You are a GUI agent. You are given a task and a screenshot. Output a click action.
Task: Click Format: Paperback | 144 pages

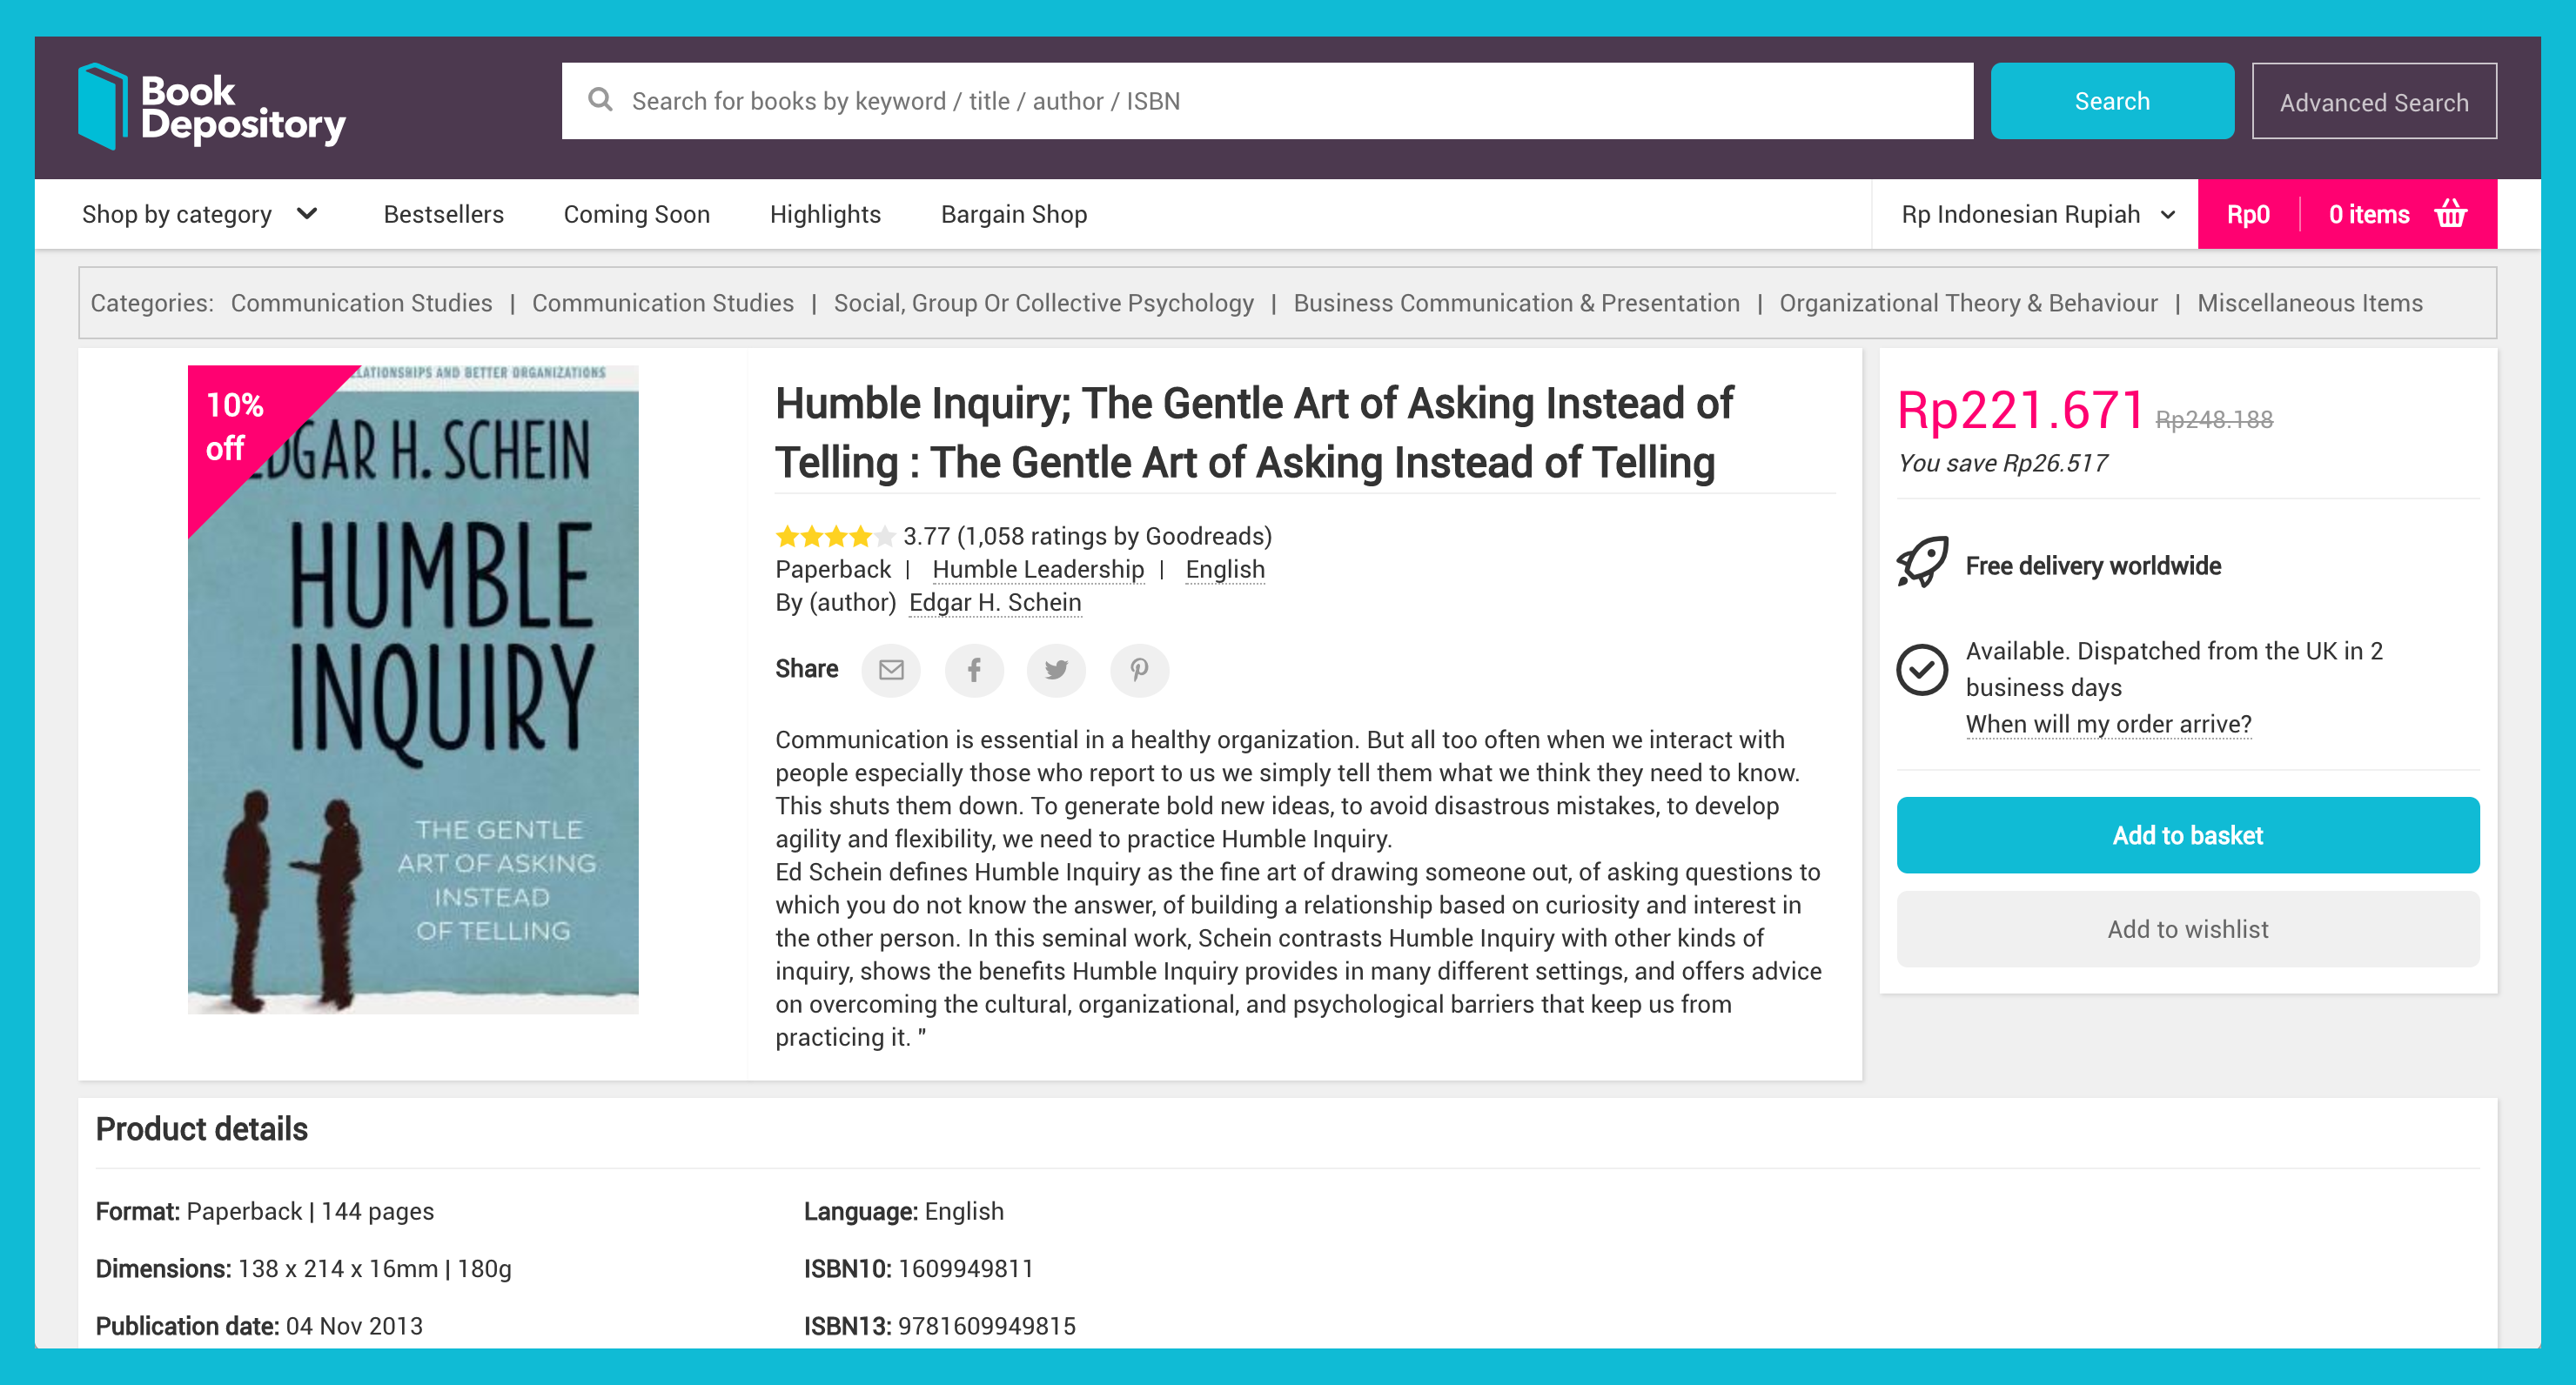[264, 1211]
